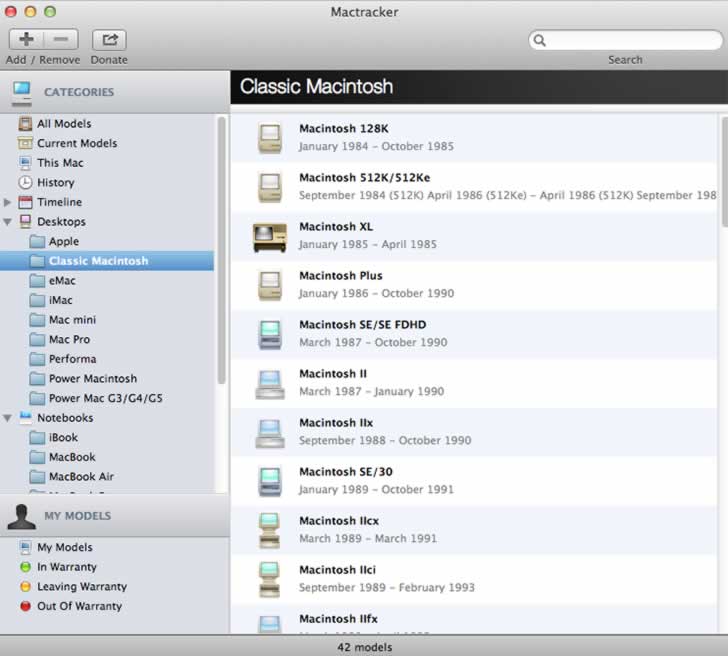Screen dimensions: 728x656
Task: Click the green zoom window button
Action: coord(50,12)
